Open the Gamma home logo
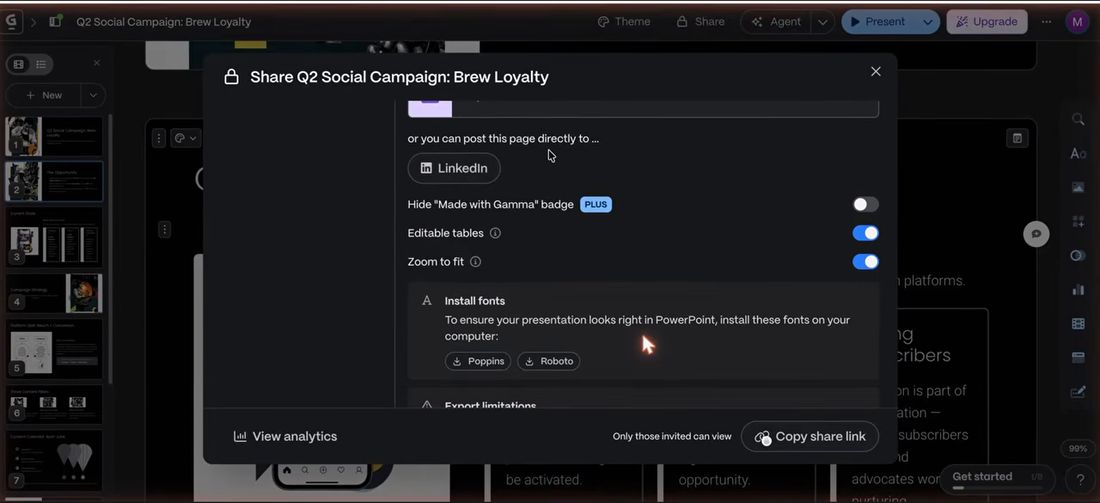Viewport: 1100px width, 503px height. click(x=11, y=22)
